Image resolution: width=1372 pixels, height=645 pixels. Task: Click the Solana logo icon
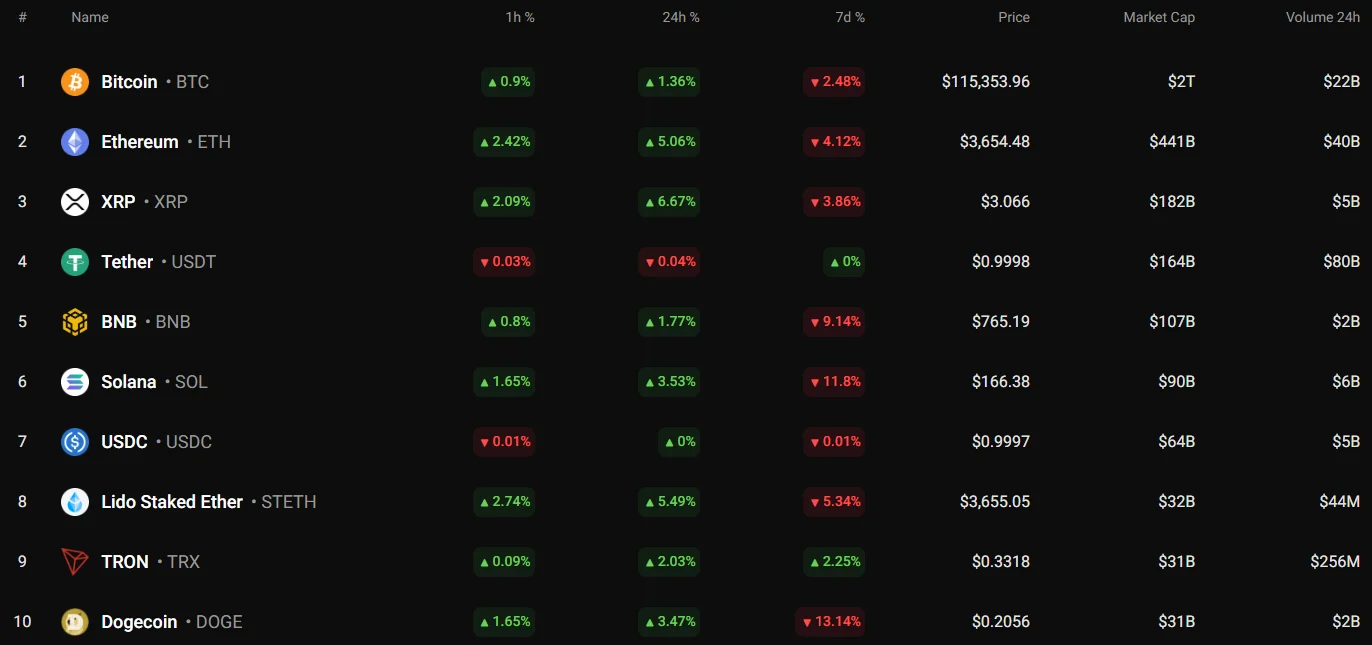[75, 382]
